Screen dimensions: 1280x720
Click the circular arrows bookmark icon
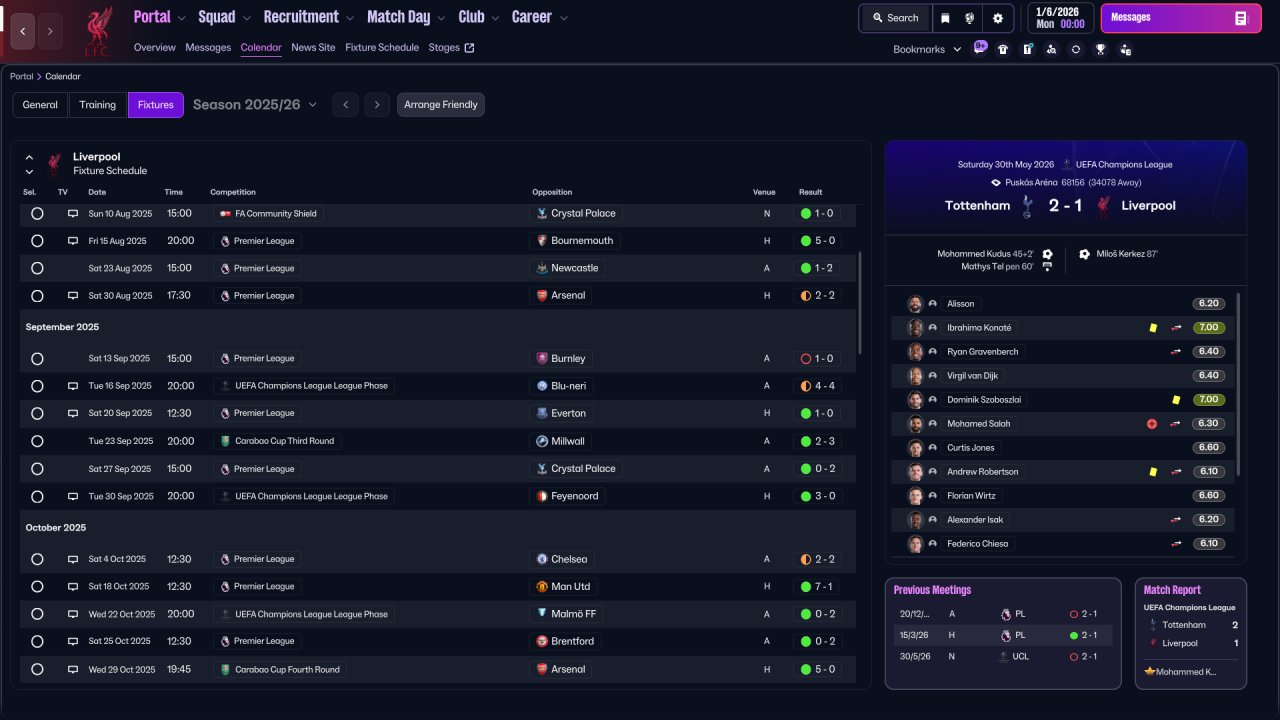pos(1075,49)
